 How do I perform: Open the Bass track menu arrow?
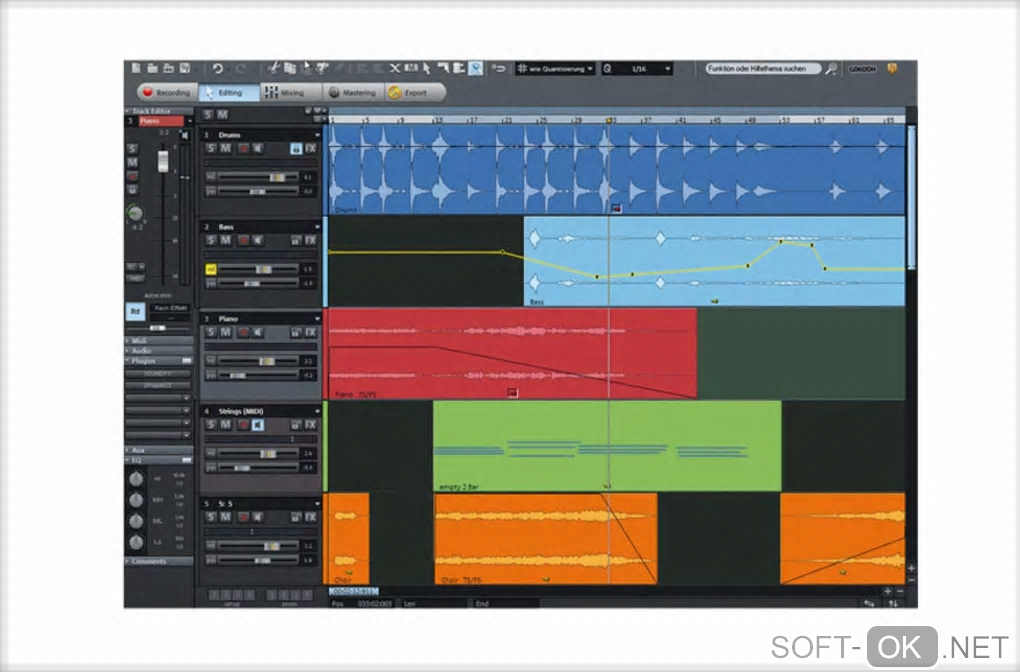[x=317, y=226]
